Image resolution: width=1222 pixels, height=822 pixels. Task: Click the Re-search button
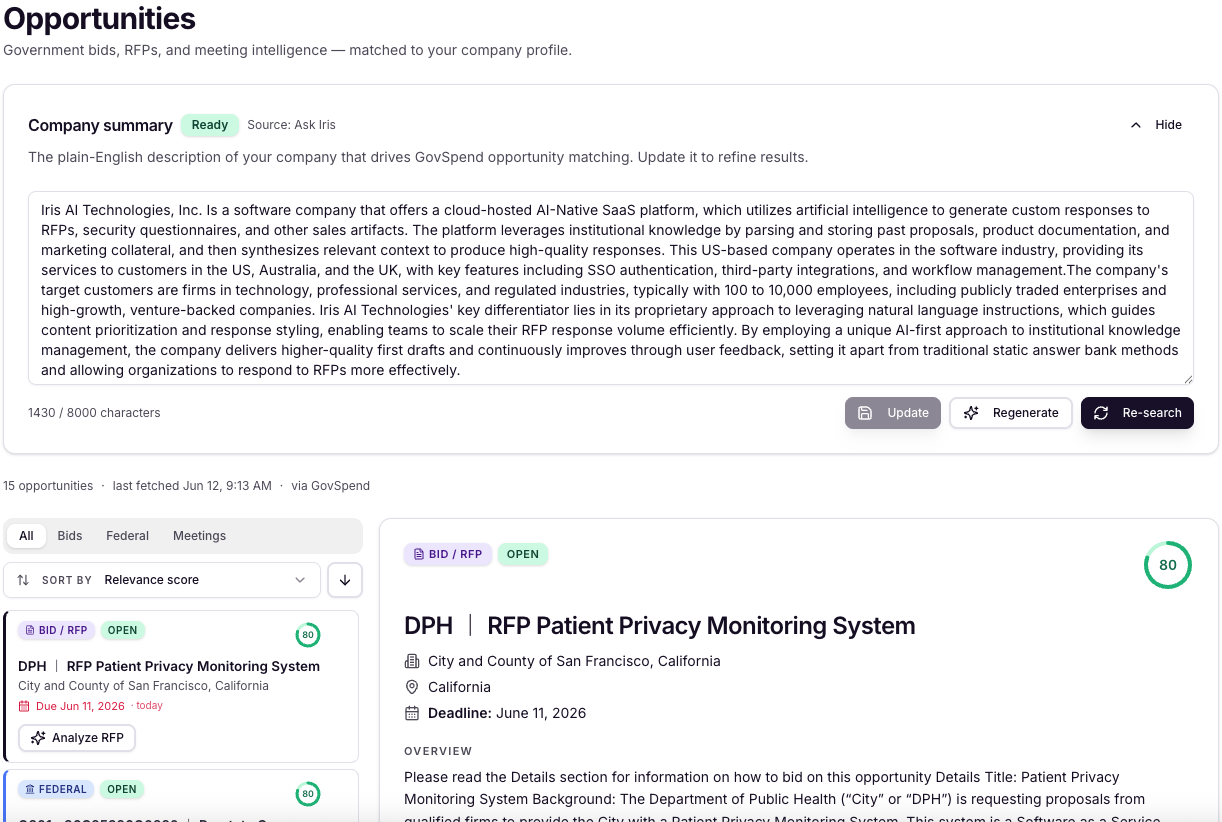[x=1137, y=413]
